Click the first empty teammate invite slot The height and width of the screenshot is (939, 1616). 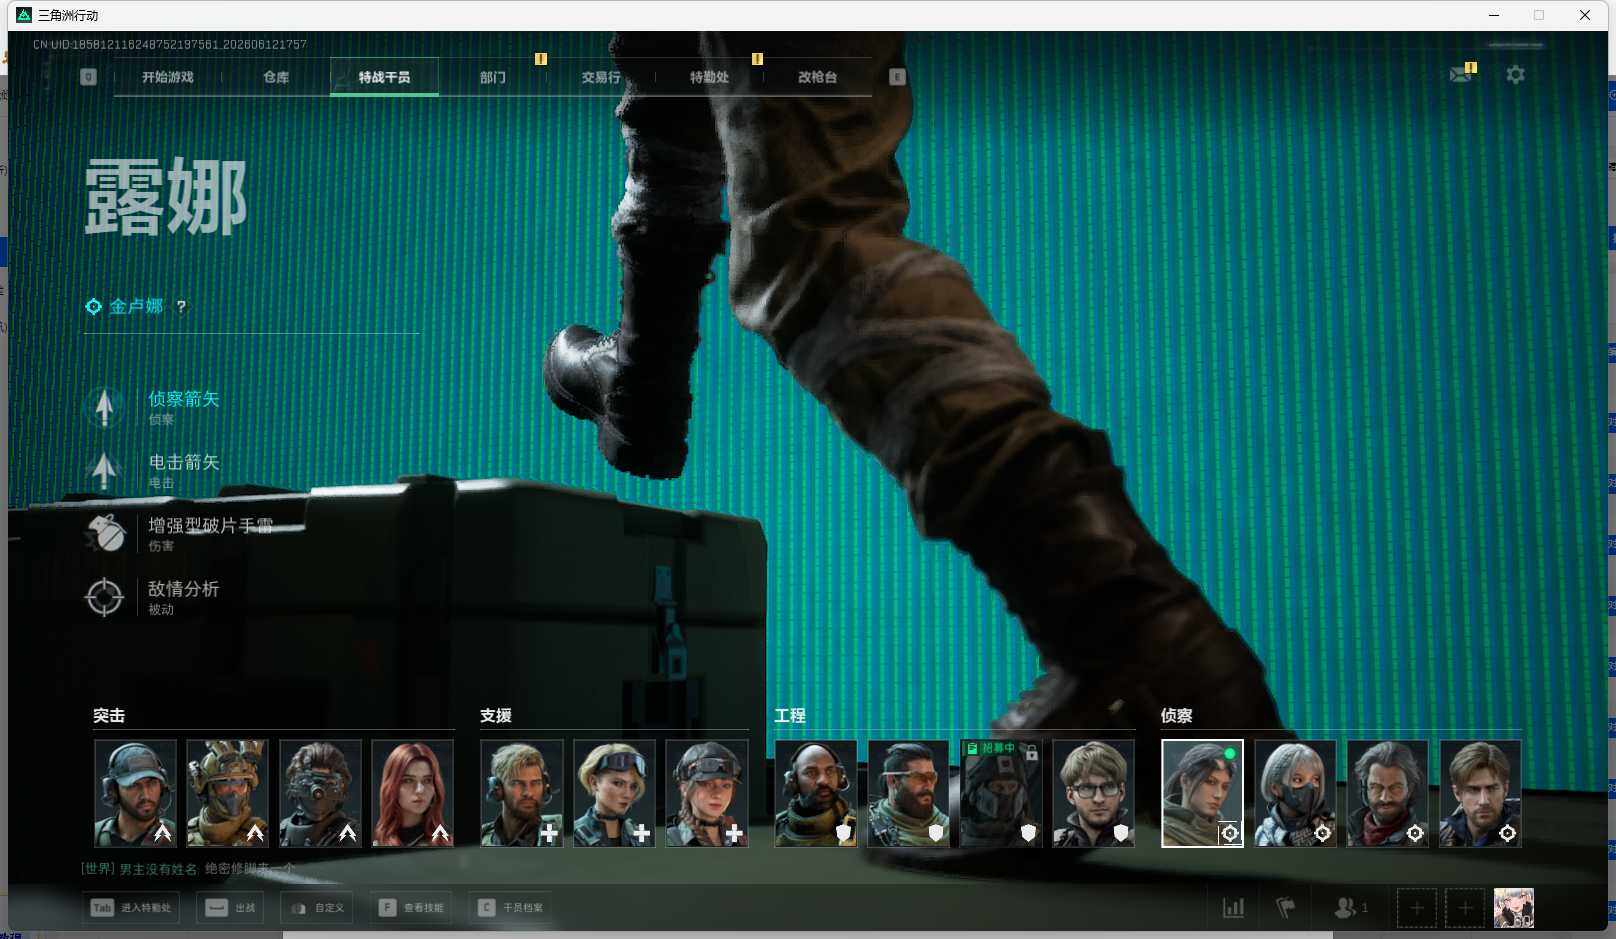pyautogui.click(x=1417, y=908)
